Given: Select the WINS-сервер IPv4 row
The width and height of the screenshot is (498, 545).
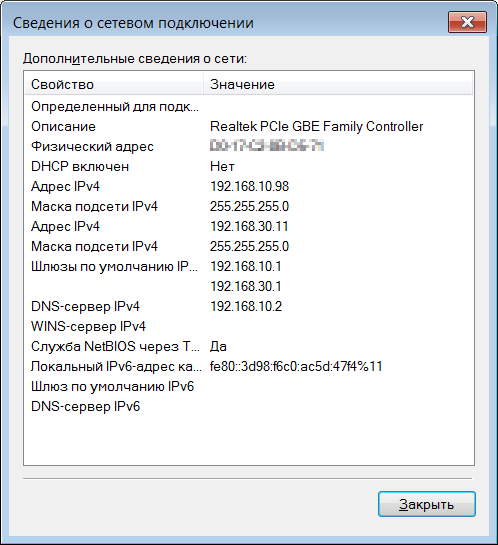Looking at the screenshot, I should click(249, 326).
